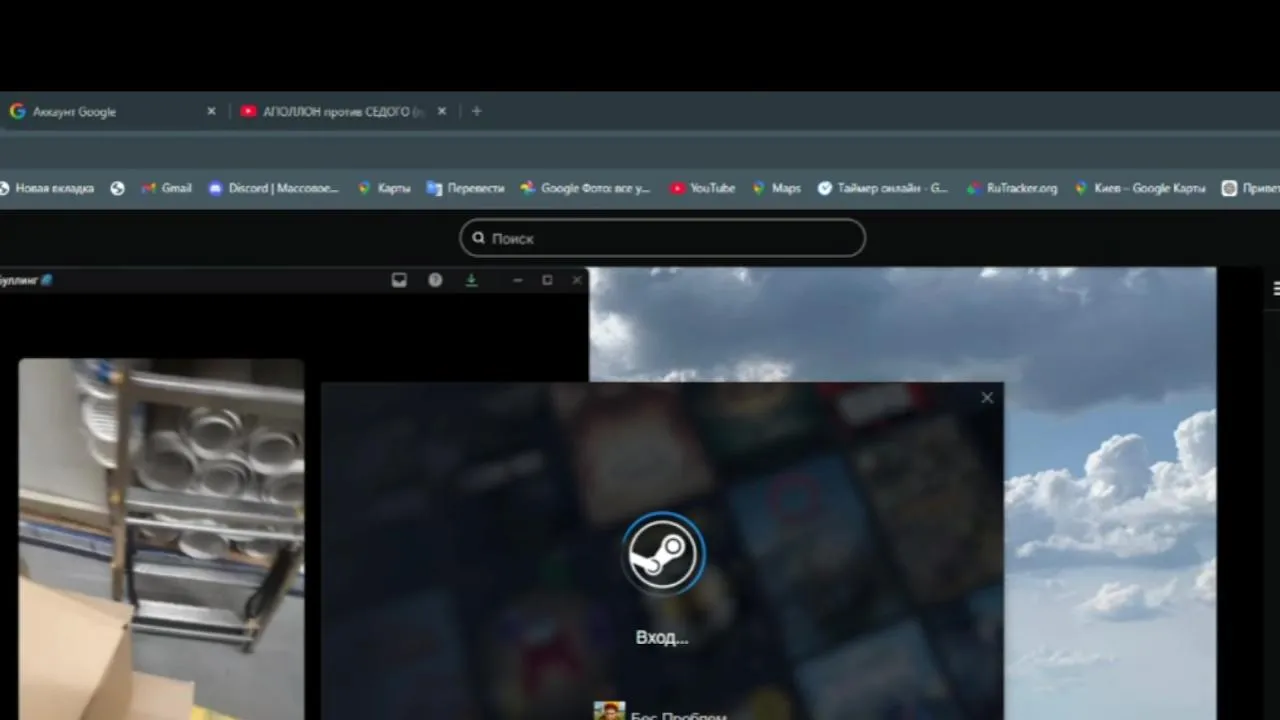Open the Привет bookmark at bar's end
The image size is (1280, 720).
(1251, 188)
